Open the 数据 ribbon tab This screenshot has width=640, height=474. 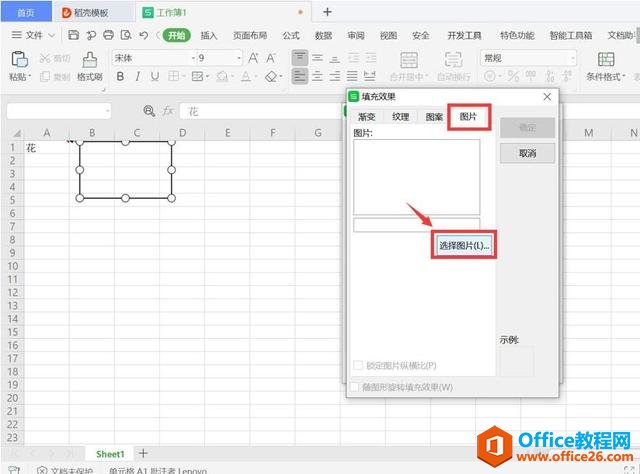[323, 36]
